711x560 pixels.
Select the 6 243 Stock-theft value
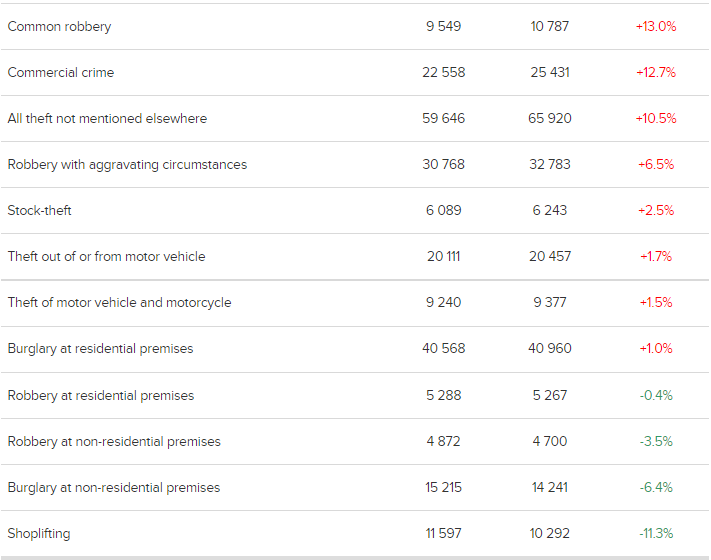pos(550,210)
